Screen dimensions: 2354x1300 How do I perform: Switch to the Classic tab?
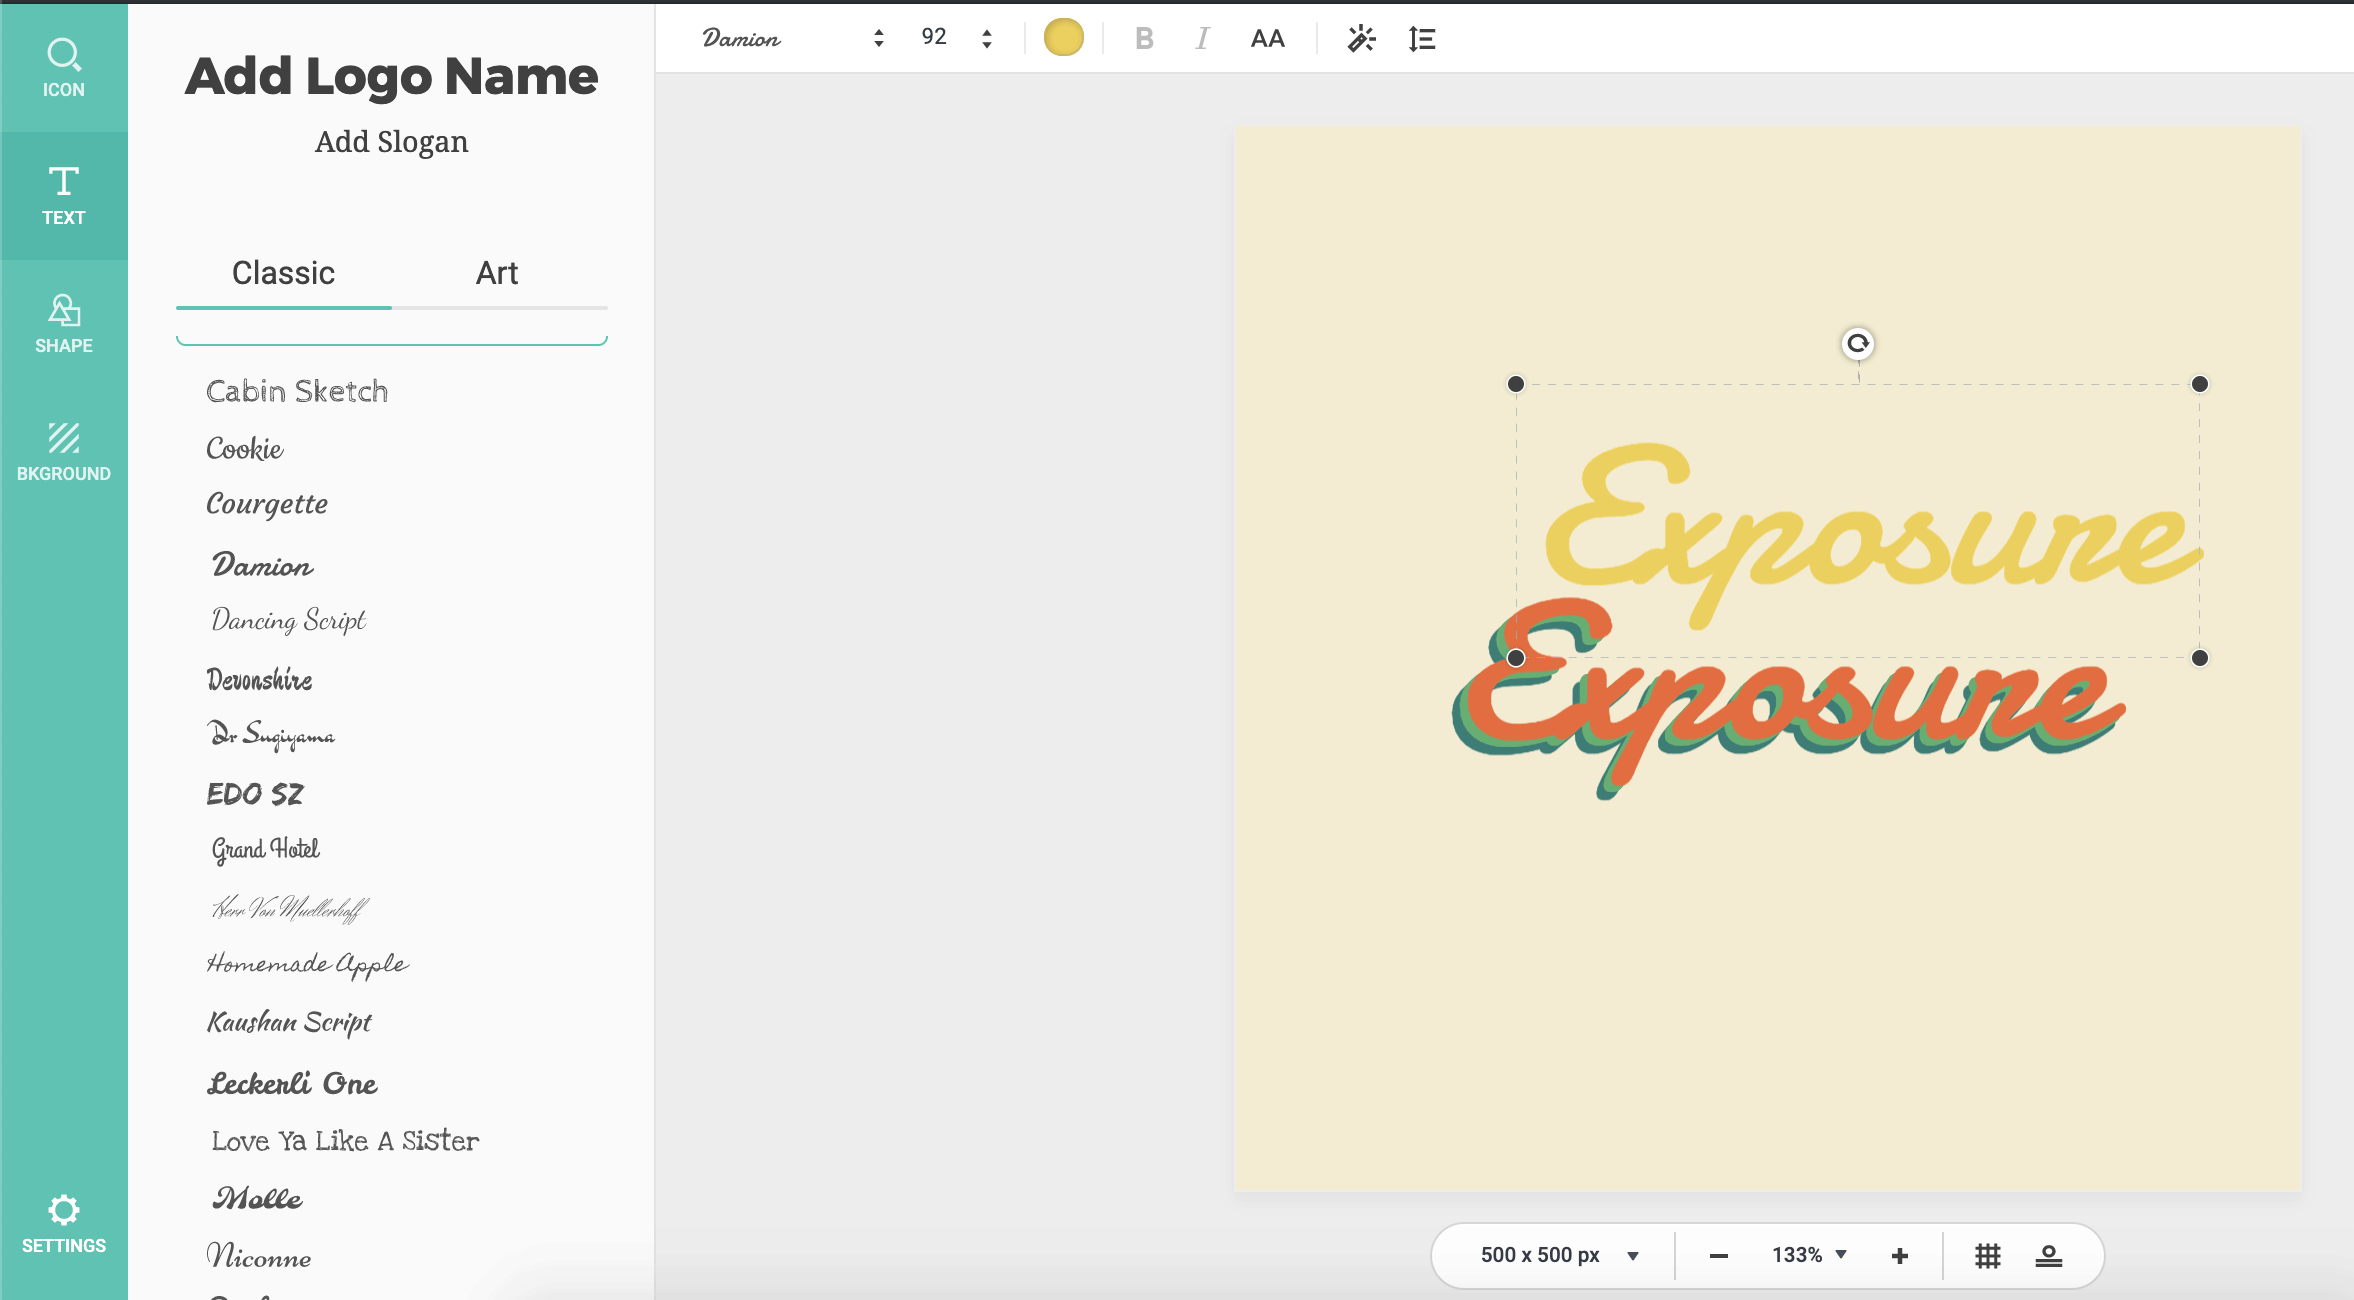point(283,272)
